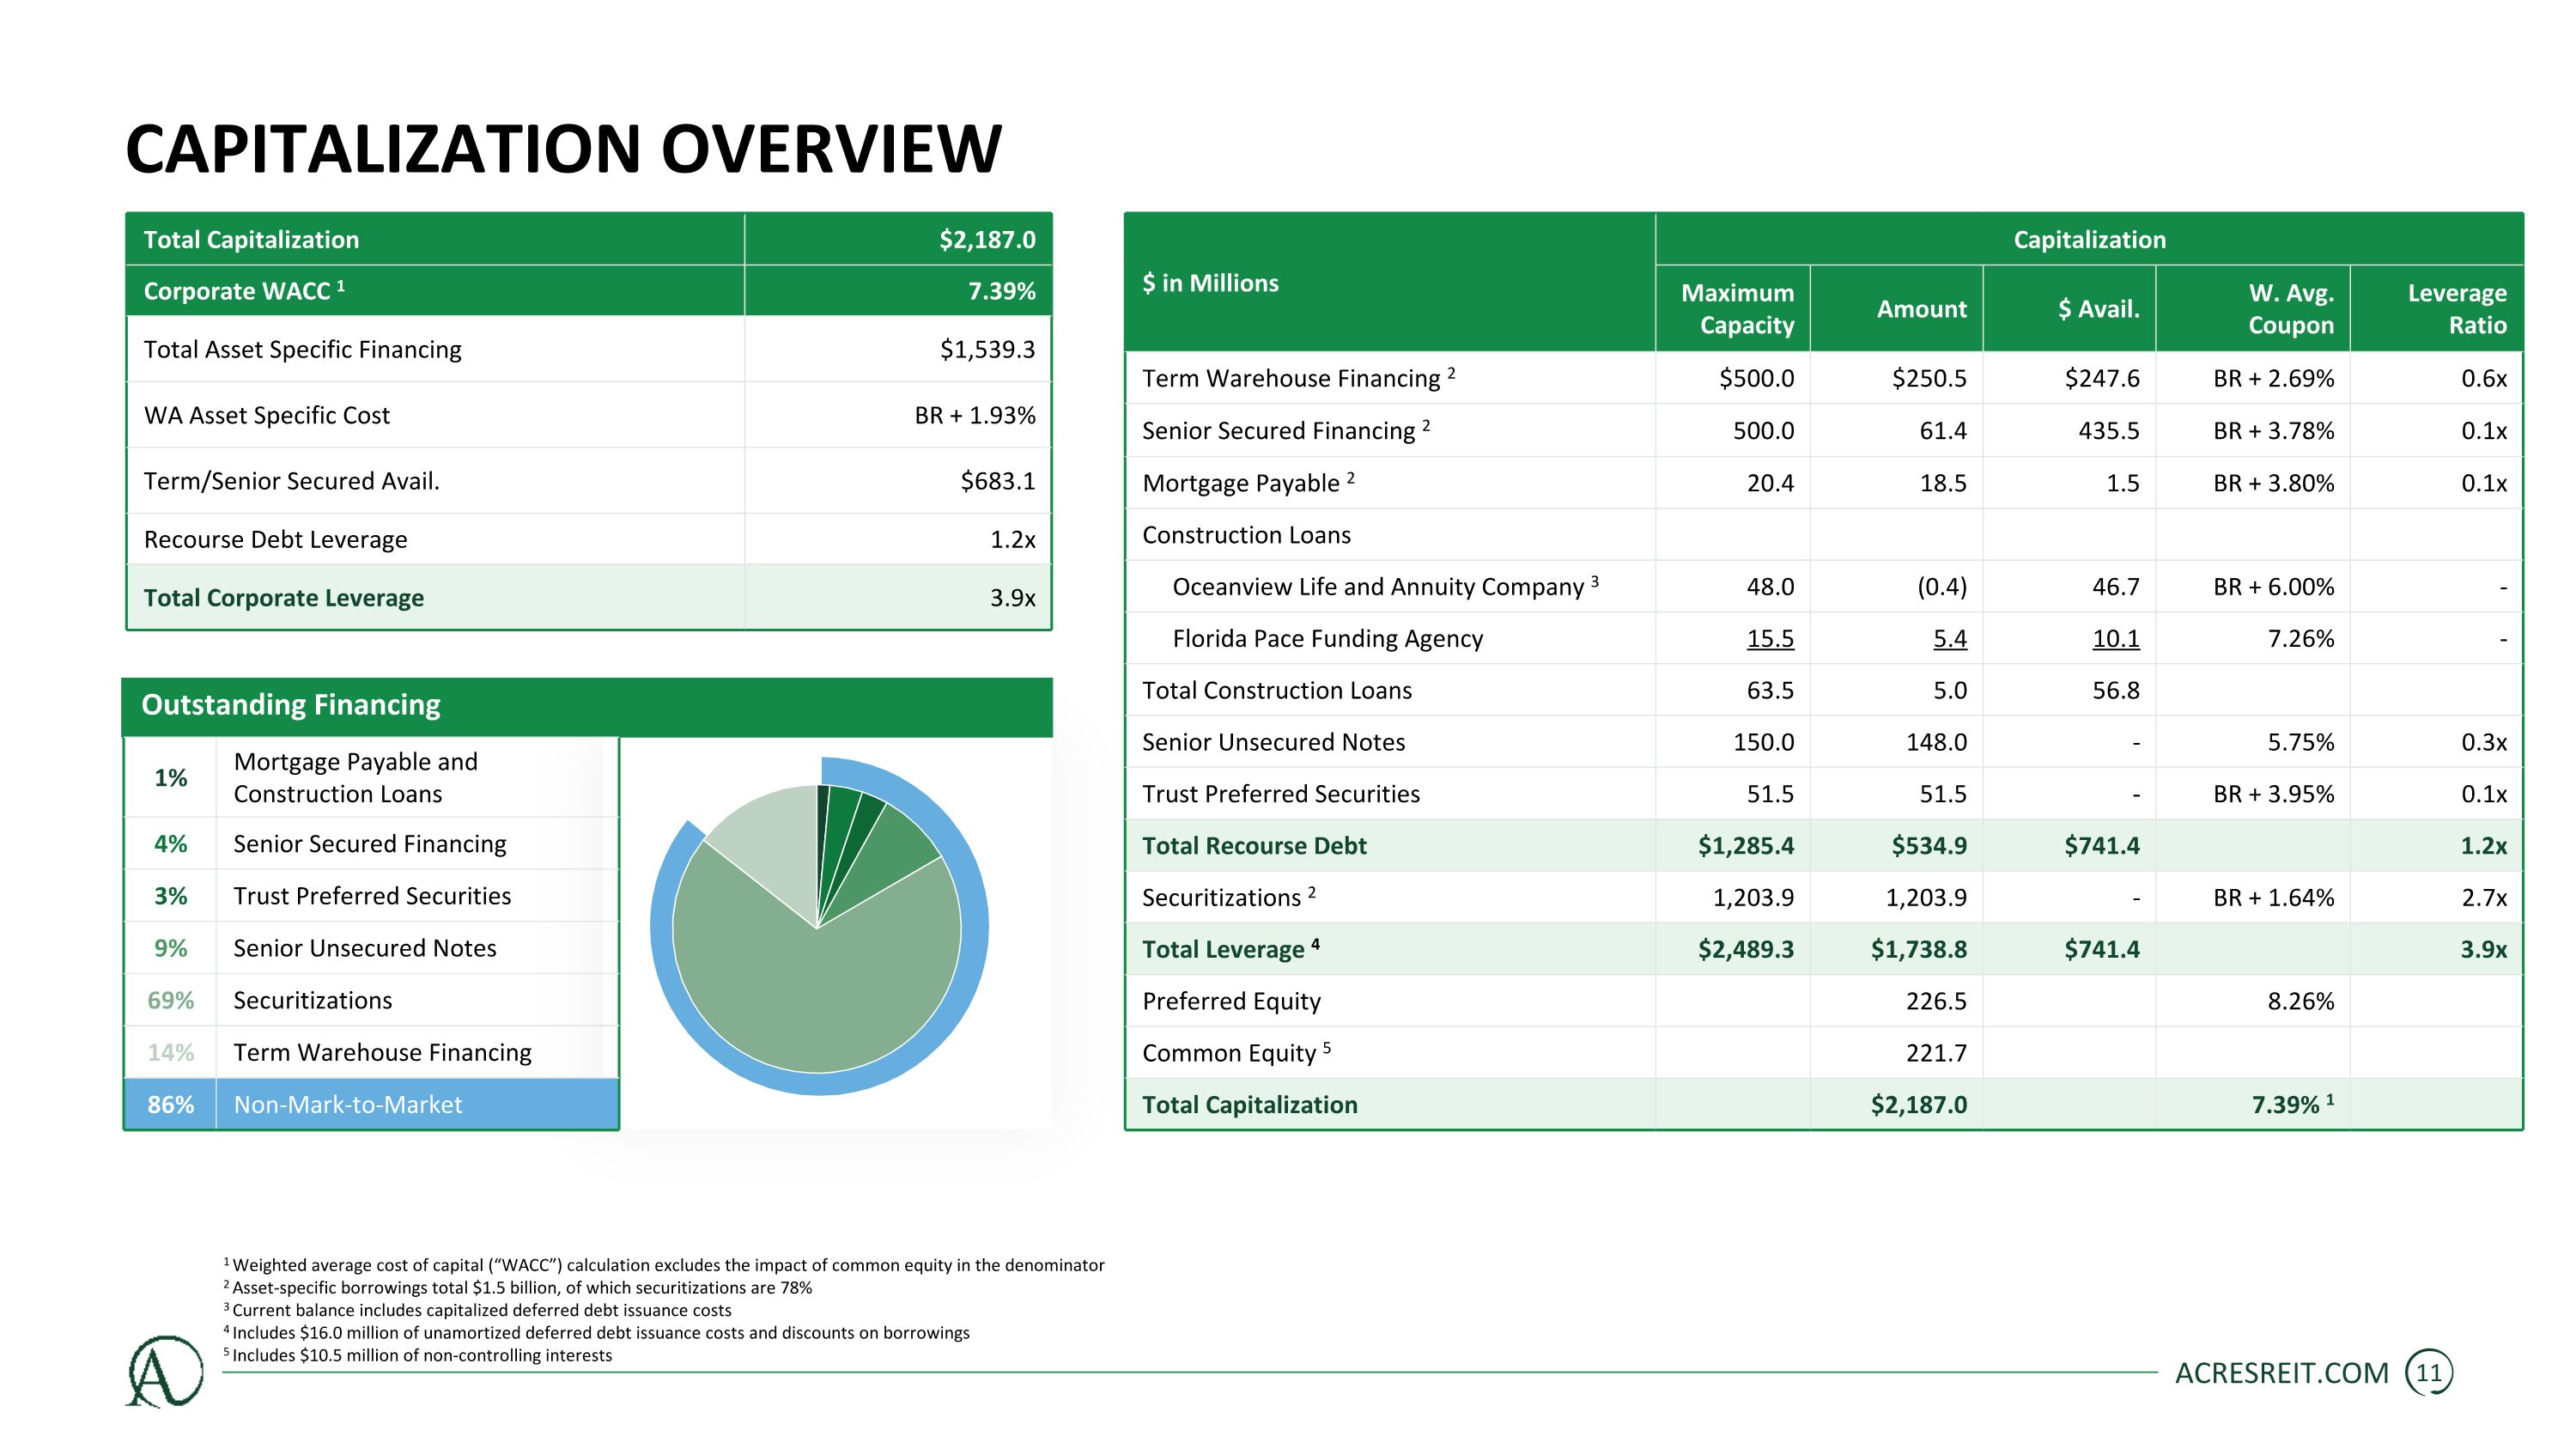Click the ACRES logo icon
This screenshot has width=2576, height=1449.
tap(165, 1371)
